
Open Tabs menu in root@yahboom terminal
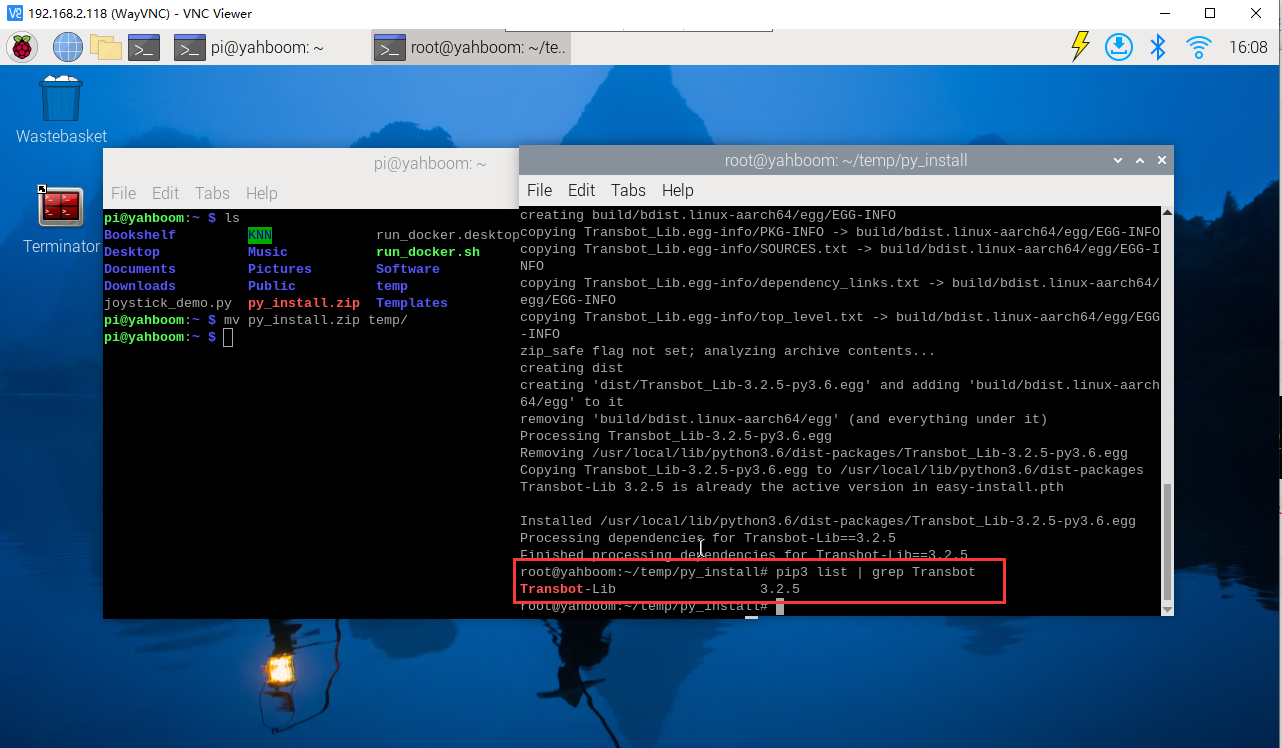click(628, 190)
